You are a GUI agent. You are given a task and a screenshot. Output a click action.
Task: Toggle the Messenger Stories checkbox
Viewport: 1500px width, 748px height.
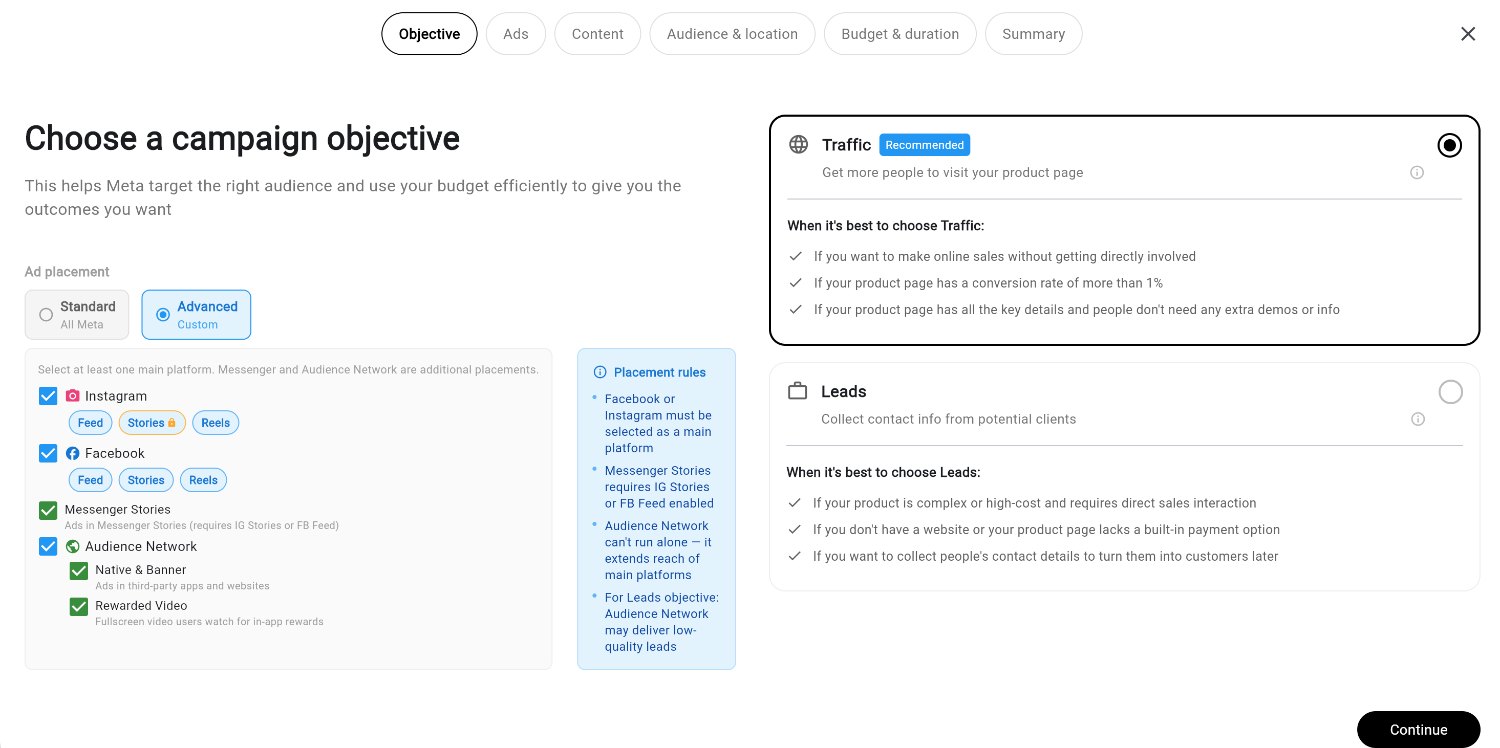tap(48, 510)
